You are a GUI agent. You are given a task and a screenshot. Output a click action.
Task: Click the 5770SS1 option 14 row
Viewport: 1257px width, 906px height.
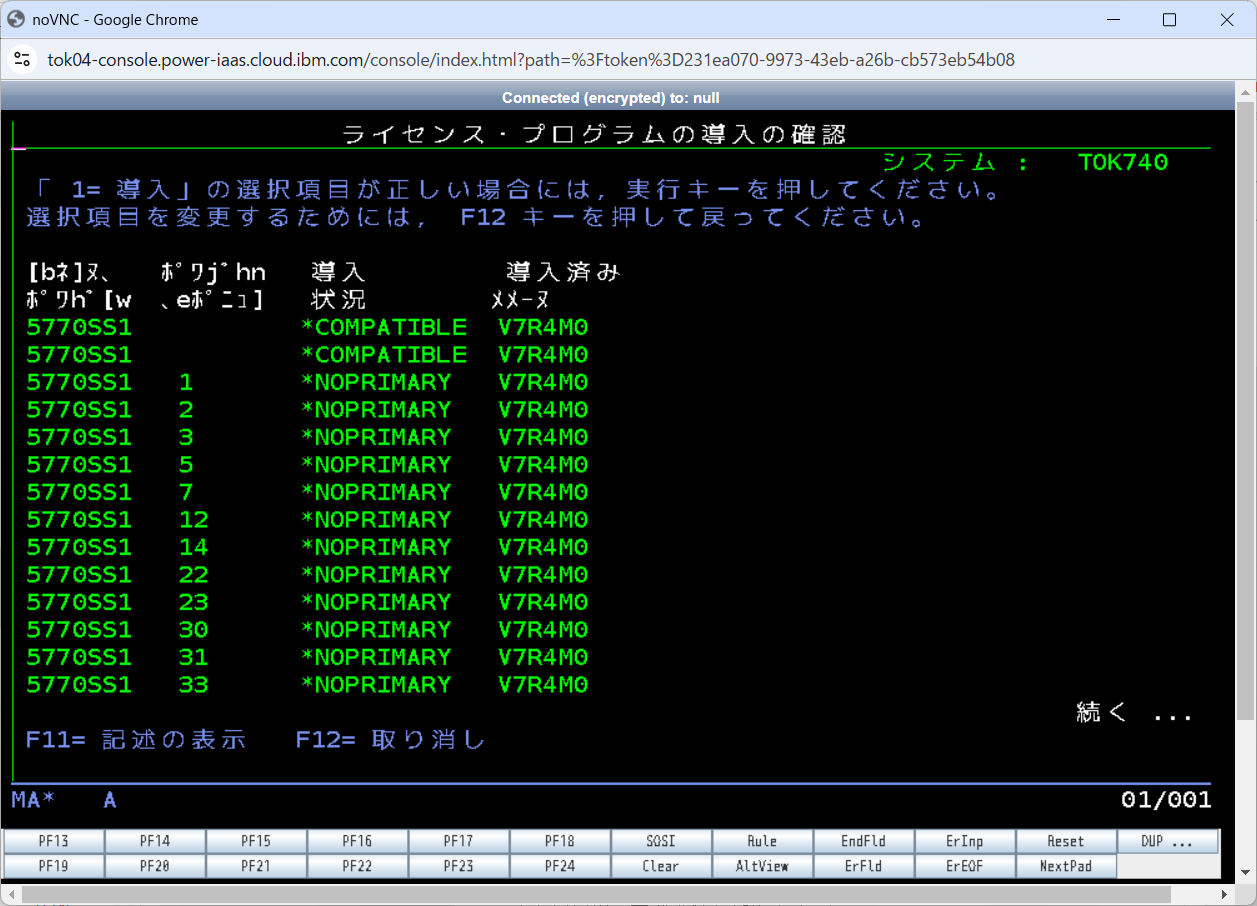pyautogui.click(x=307, y=548)
